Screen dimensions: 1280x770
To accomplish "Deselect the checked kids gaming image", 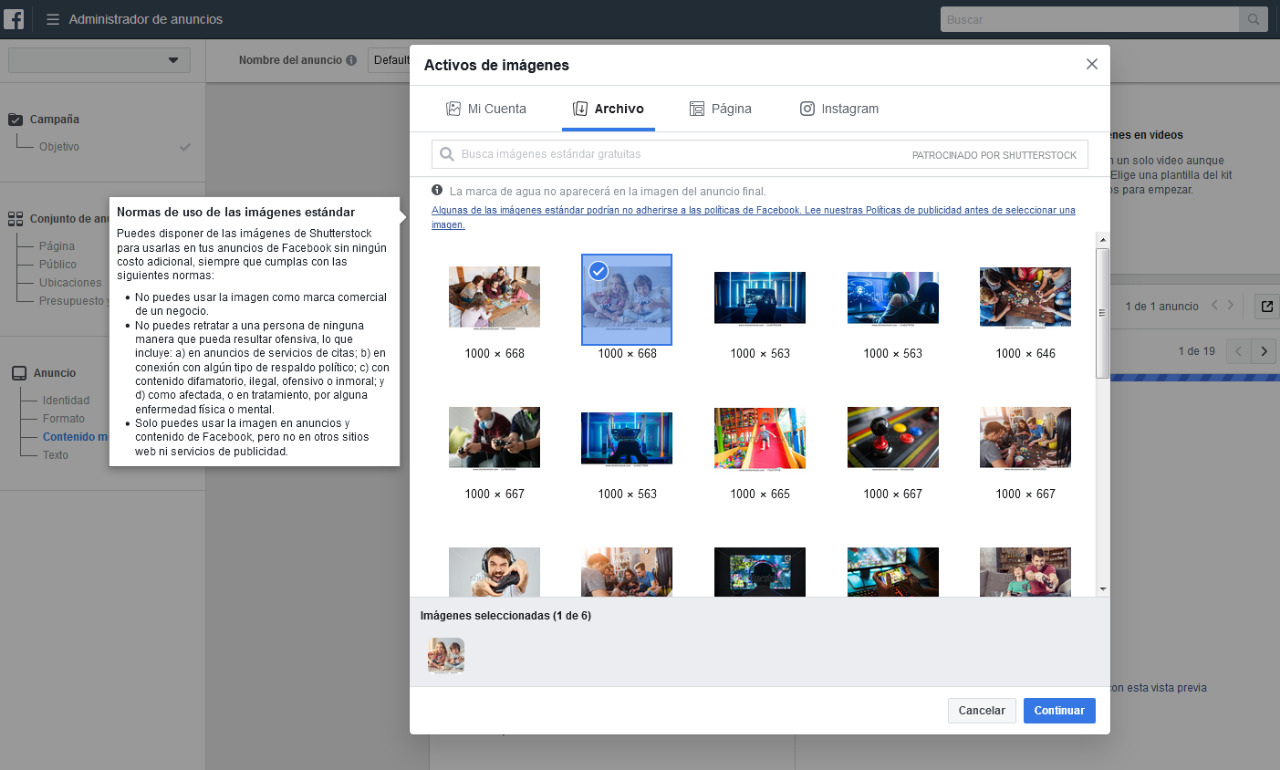I will pyautogui.click(x=626, y=299).
